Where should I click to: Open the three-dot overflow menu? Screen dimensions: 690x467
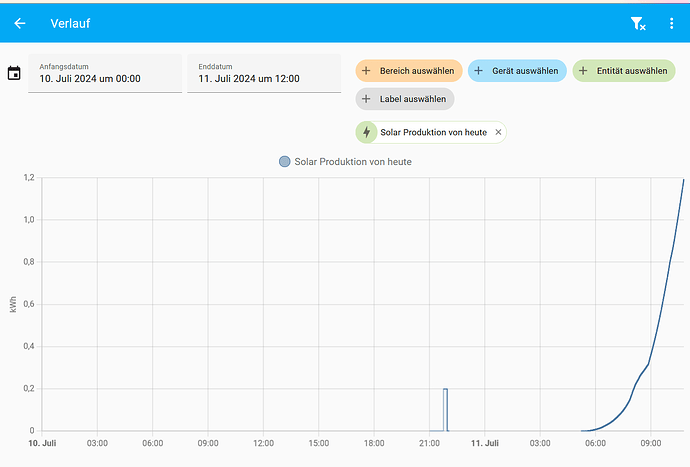(x=671, y=23)
